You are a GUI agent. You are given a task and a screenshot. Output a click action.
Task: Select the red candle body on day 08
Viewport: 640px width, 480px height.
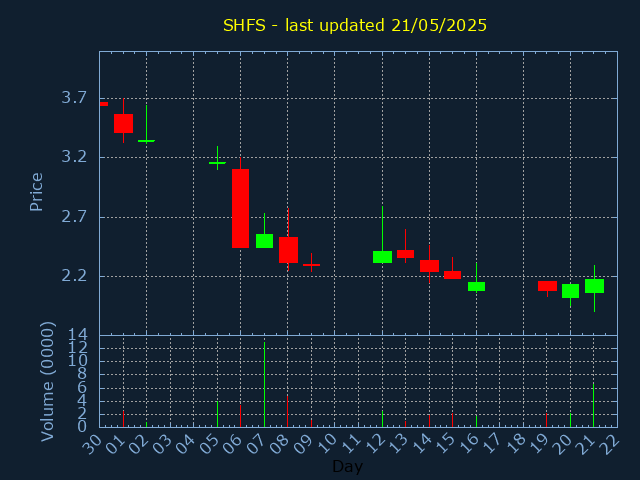tap(288, 250)
